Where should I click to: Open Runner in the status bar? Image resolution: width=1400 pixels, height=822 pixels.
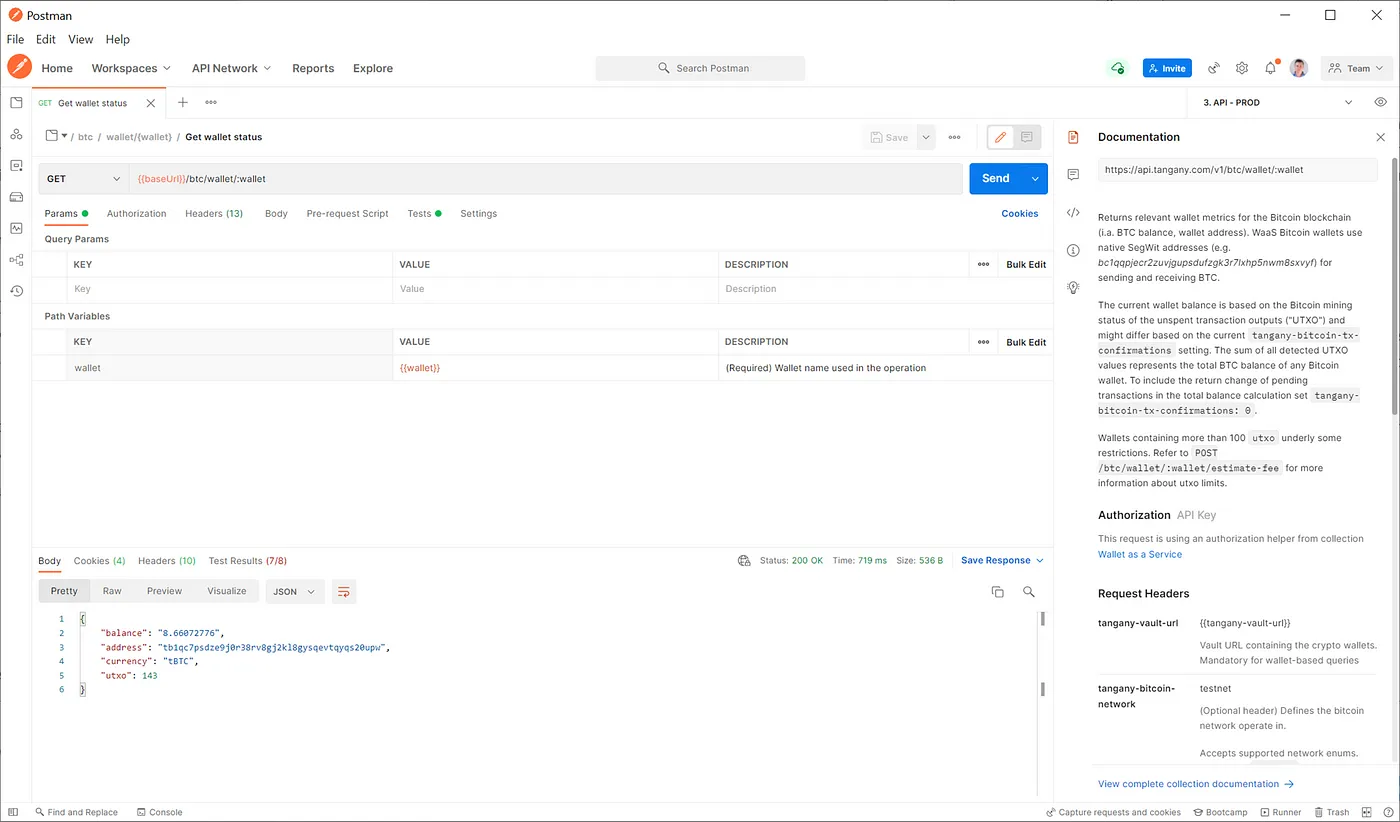tap(1281, 812)
